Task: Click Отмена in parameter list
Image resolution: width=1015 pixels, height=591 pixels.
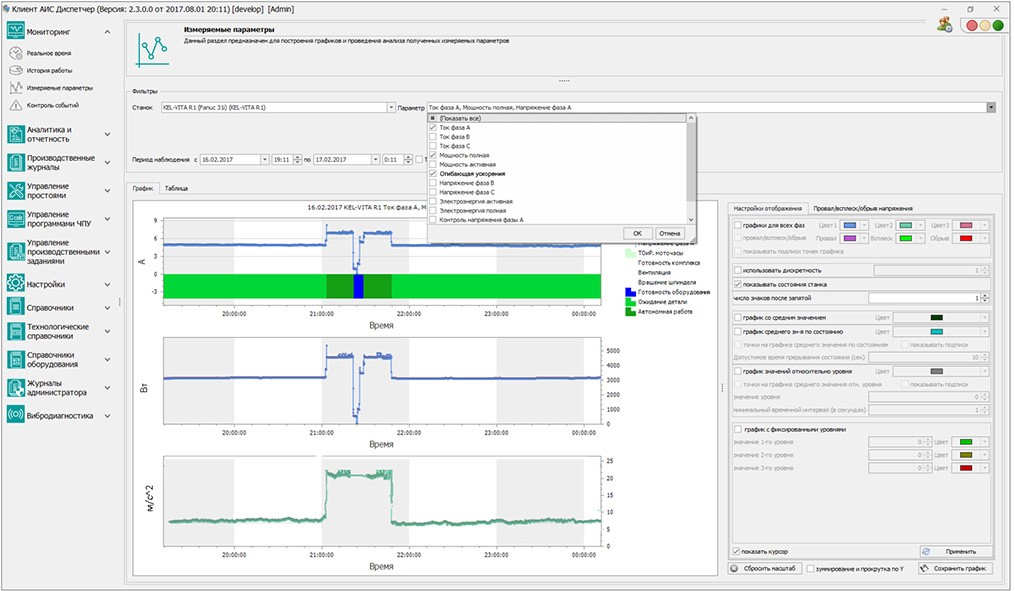Action: click(669, 233)
